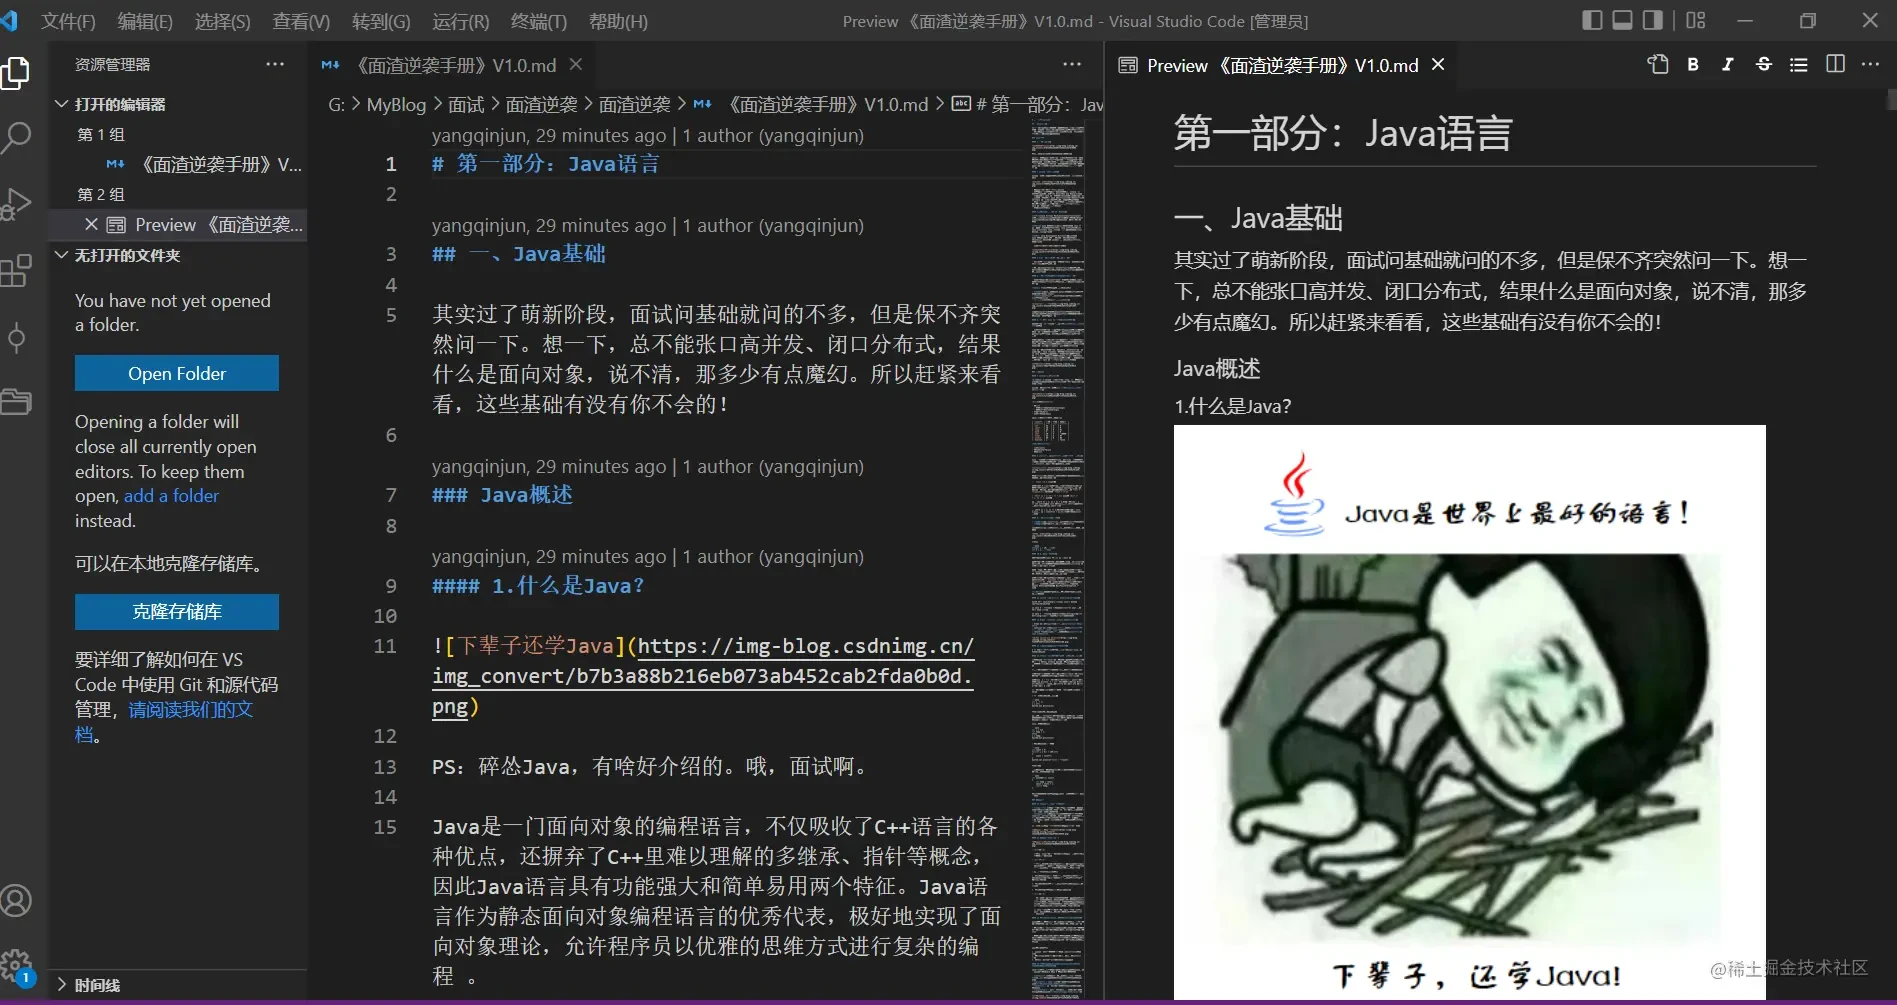Click the '1.什么是Java?' heading in preview
Screen dimensions: 1897x1005
pos(1232,406)
